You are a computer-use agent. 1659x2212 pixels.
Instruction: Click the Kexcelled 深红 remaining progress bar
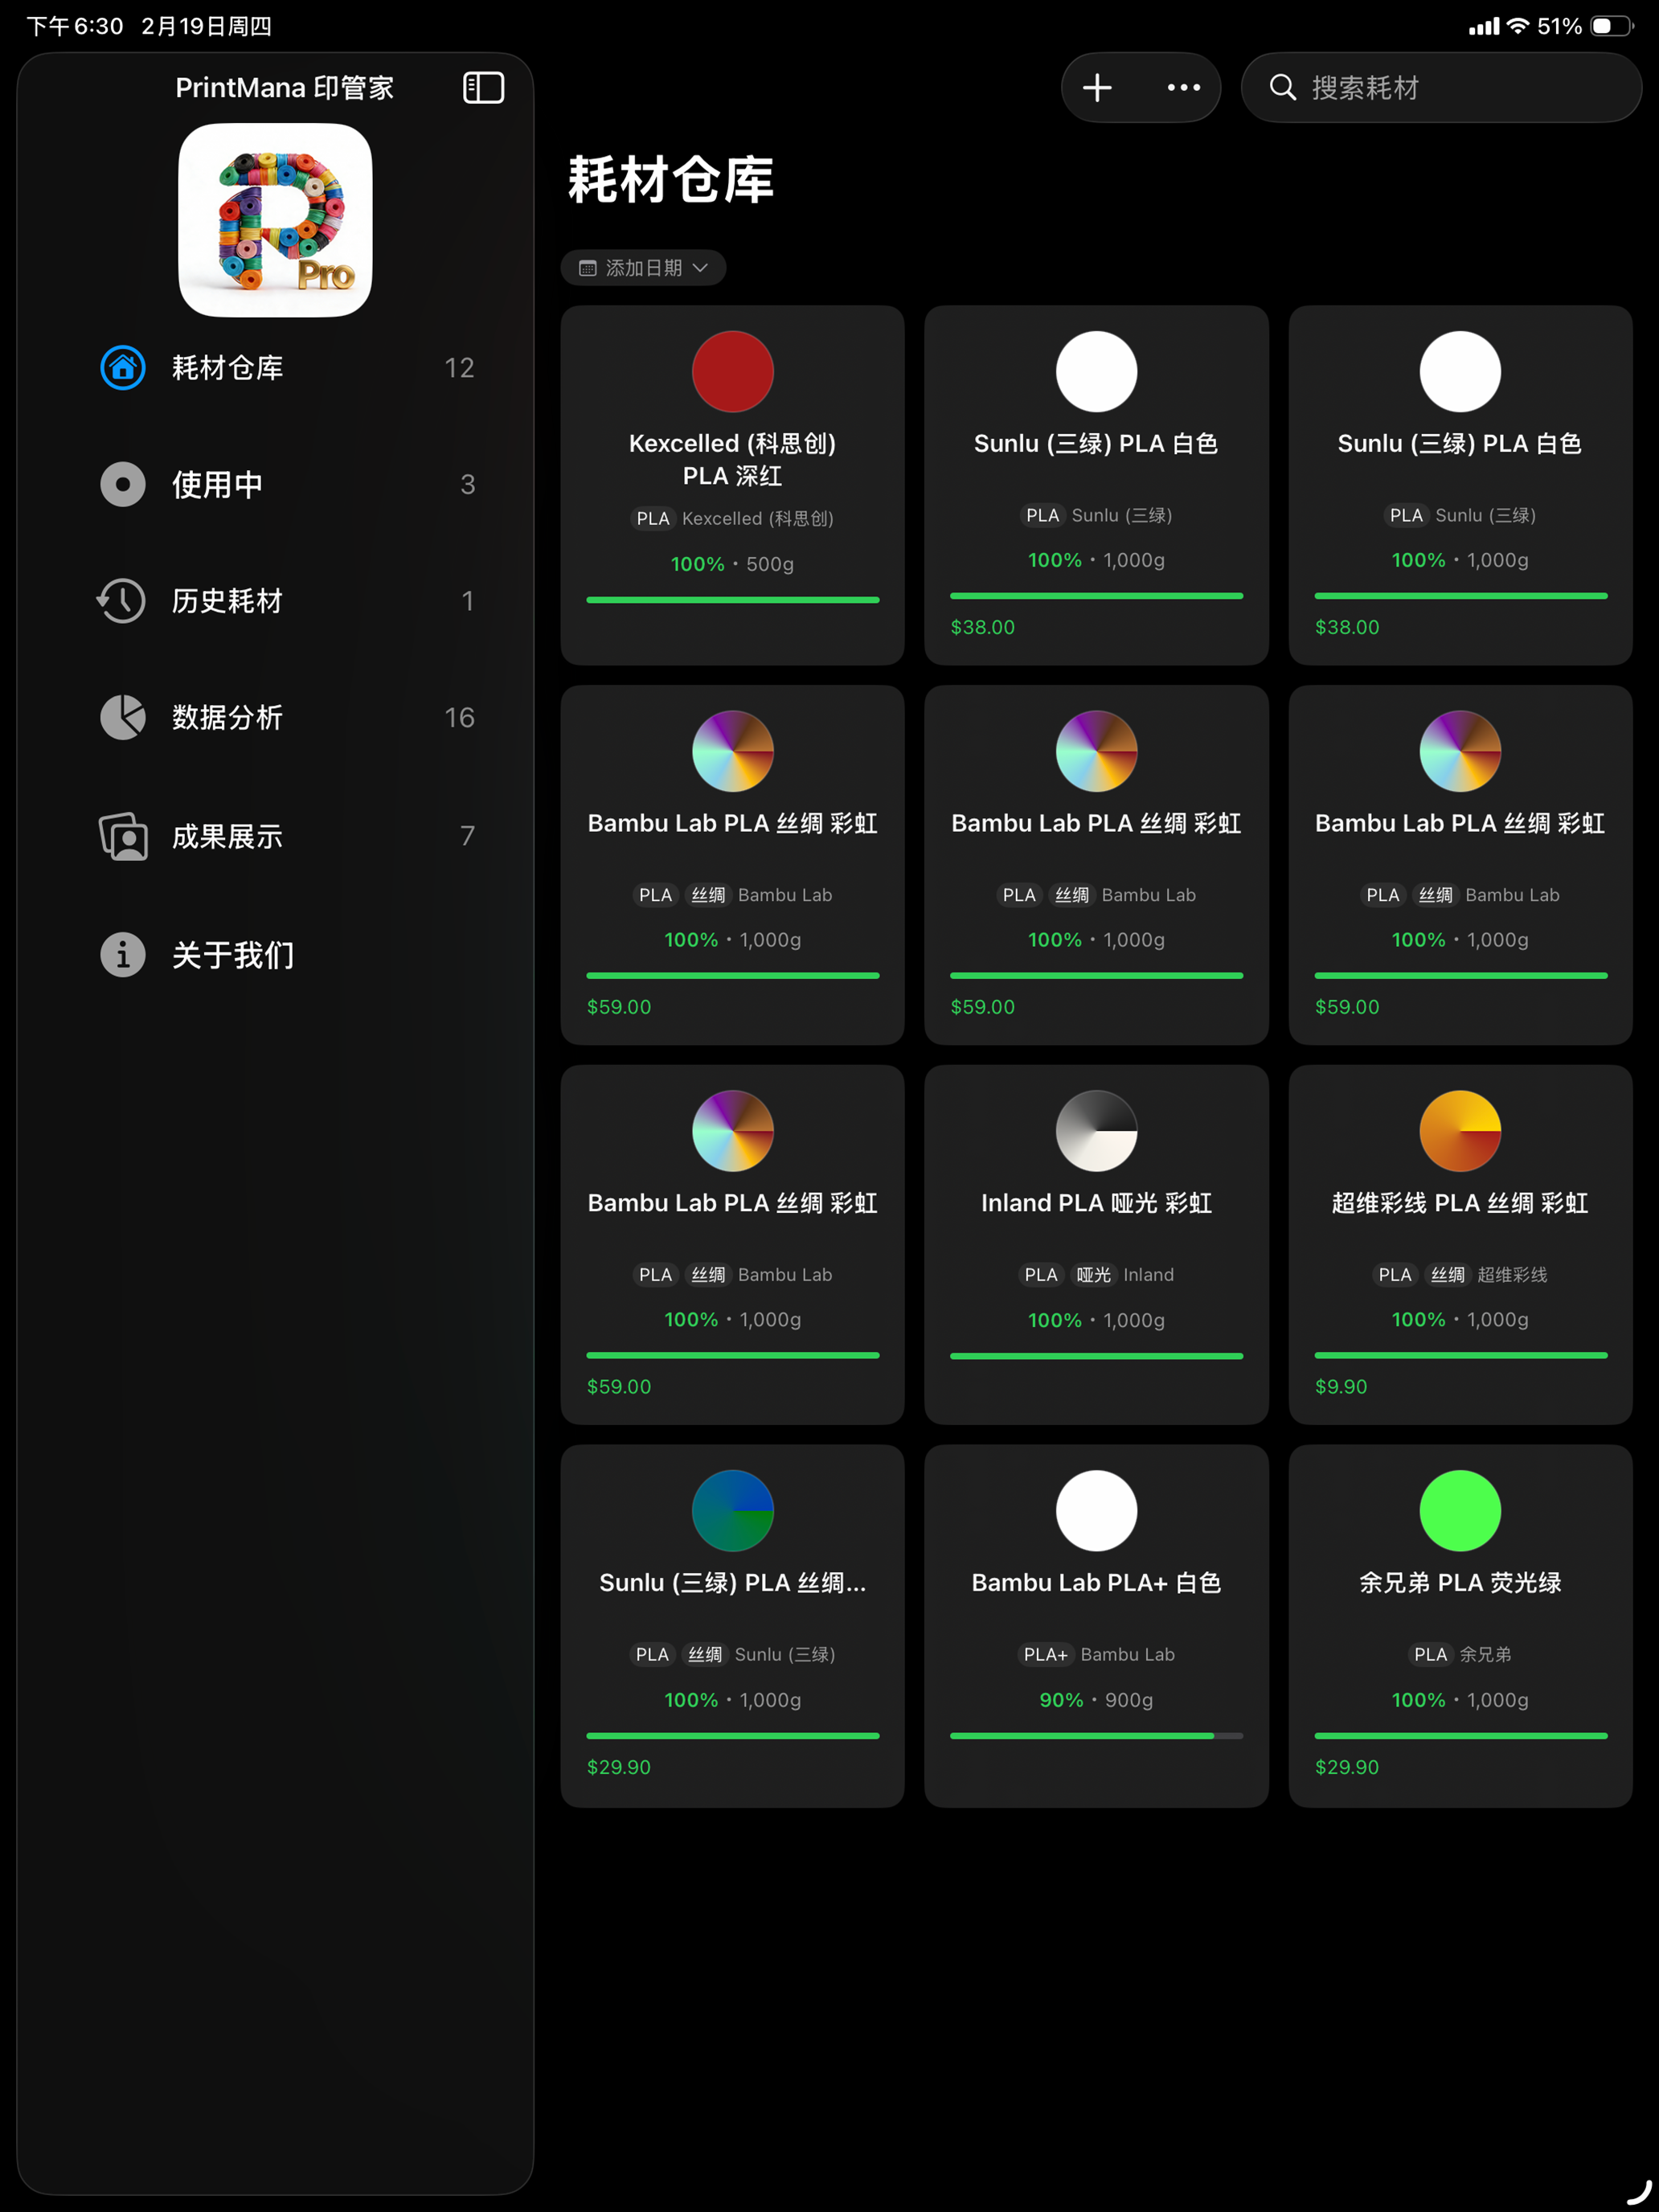click(x=733, y=600)
